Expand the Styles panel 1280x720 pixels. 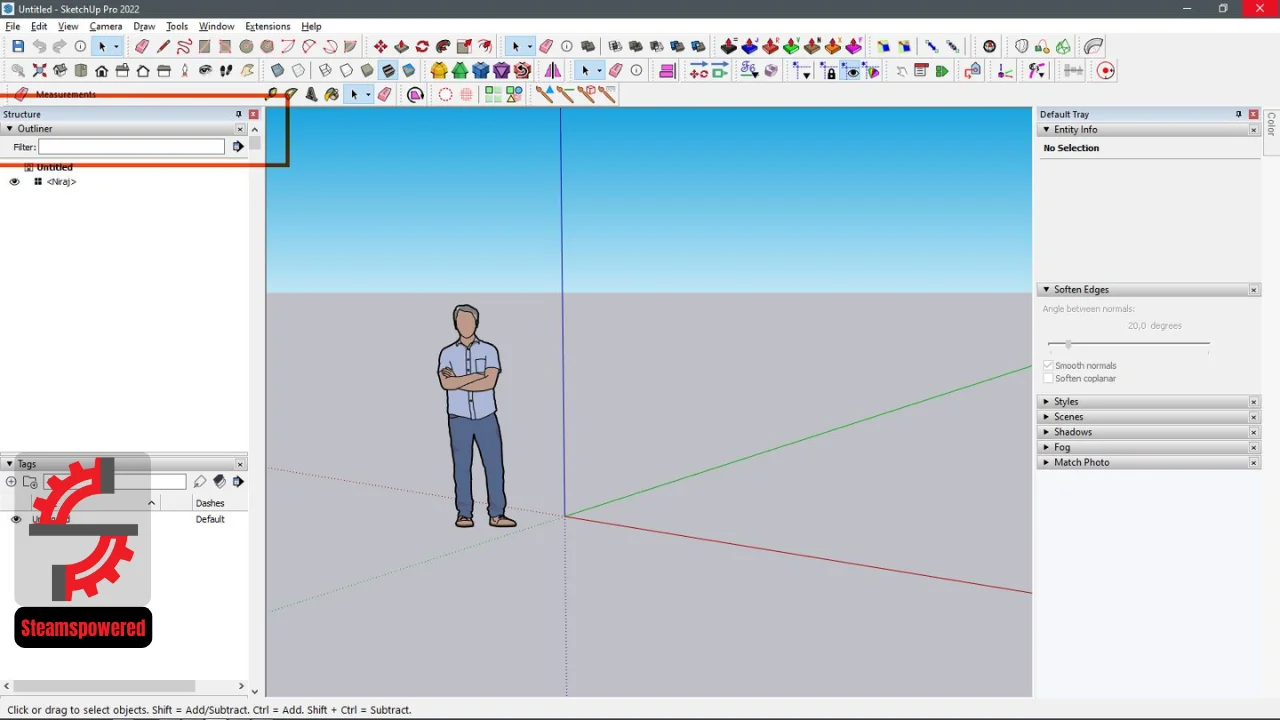tap(1046, 402)
